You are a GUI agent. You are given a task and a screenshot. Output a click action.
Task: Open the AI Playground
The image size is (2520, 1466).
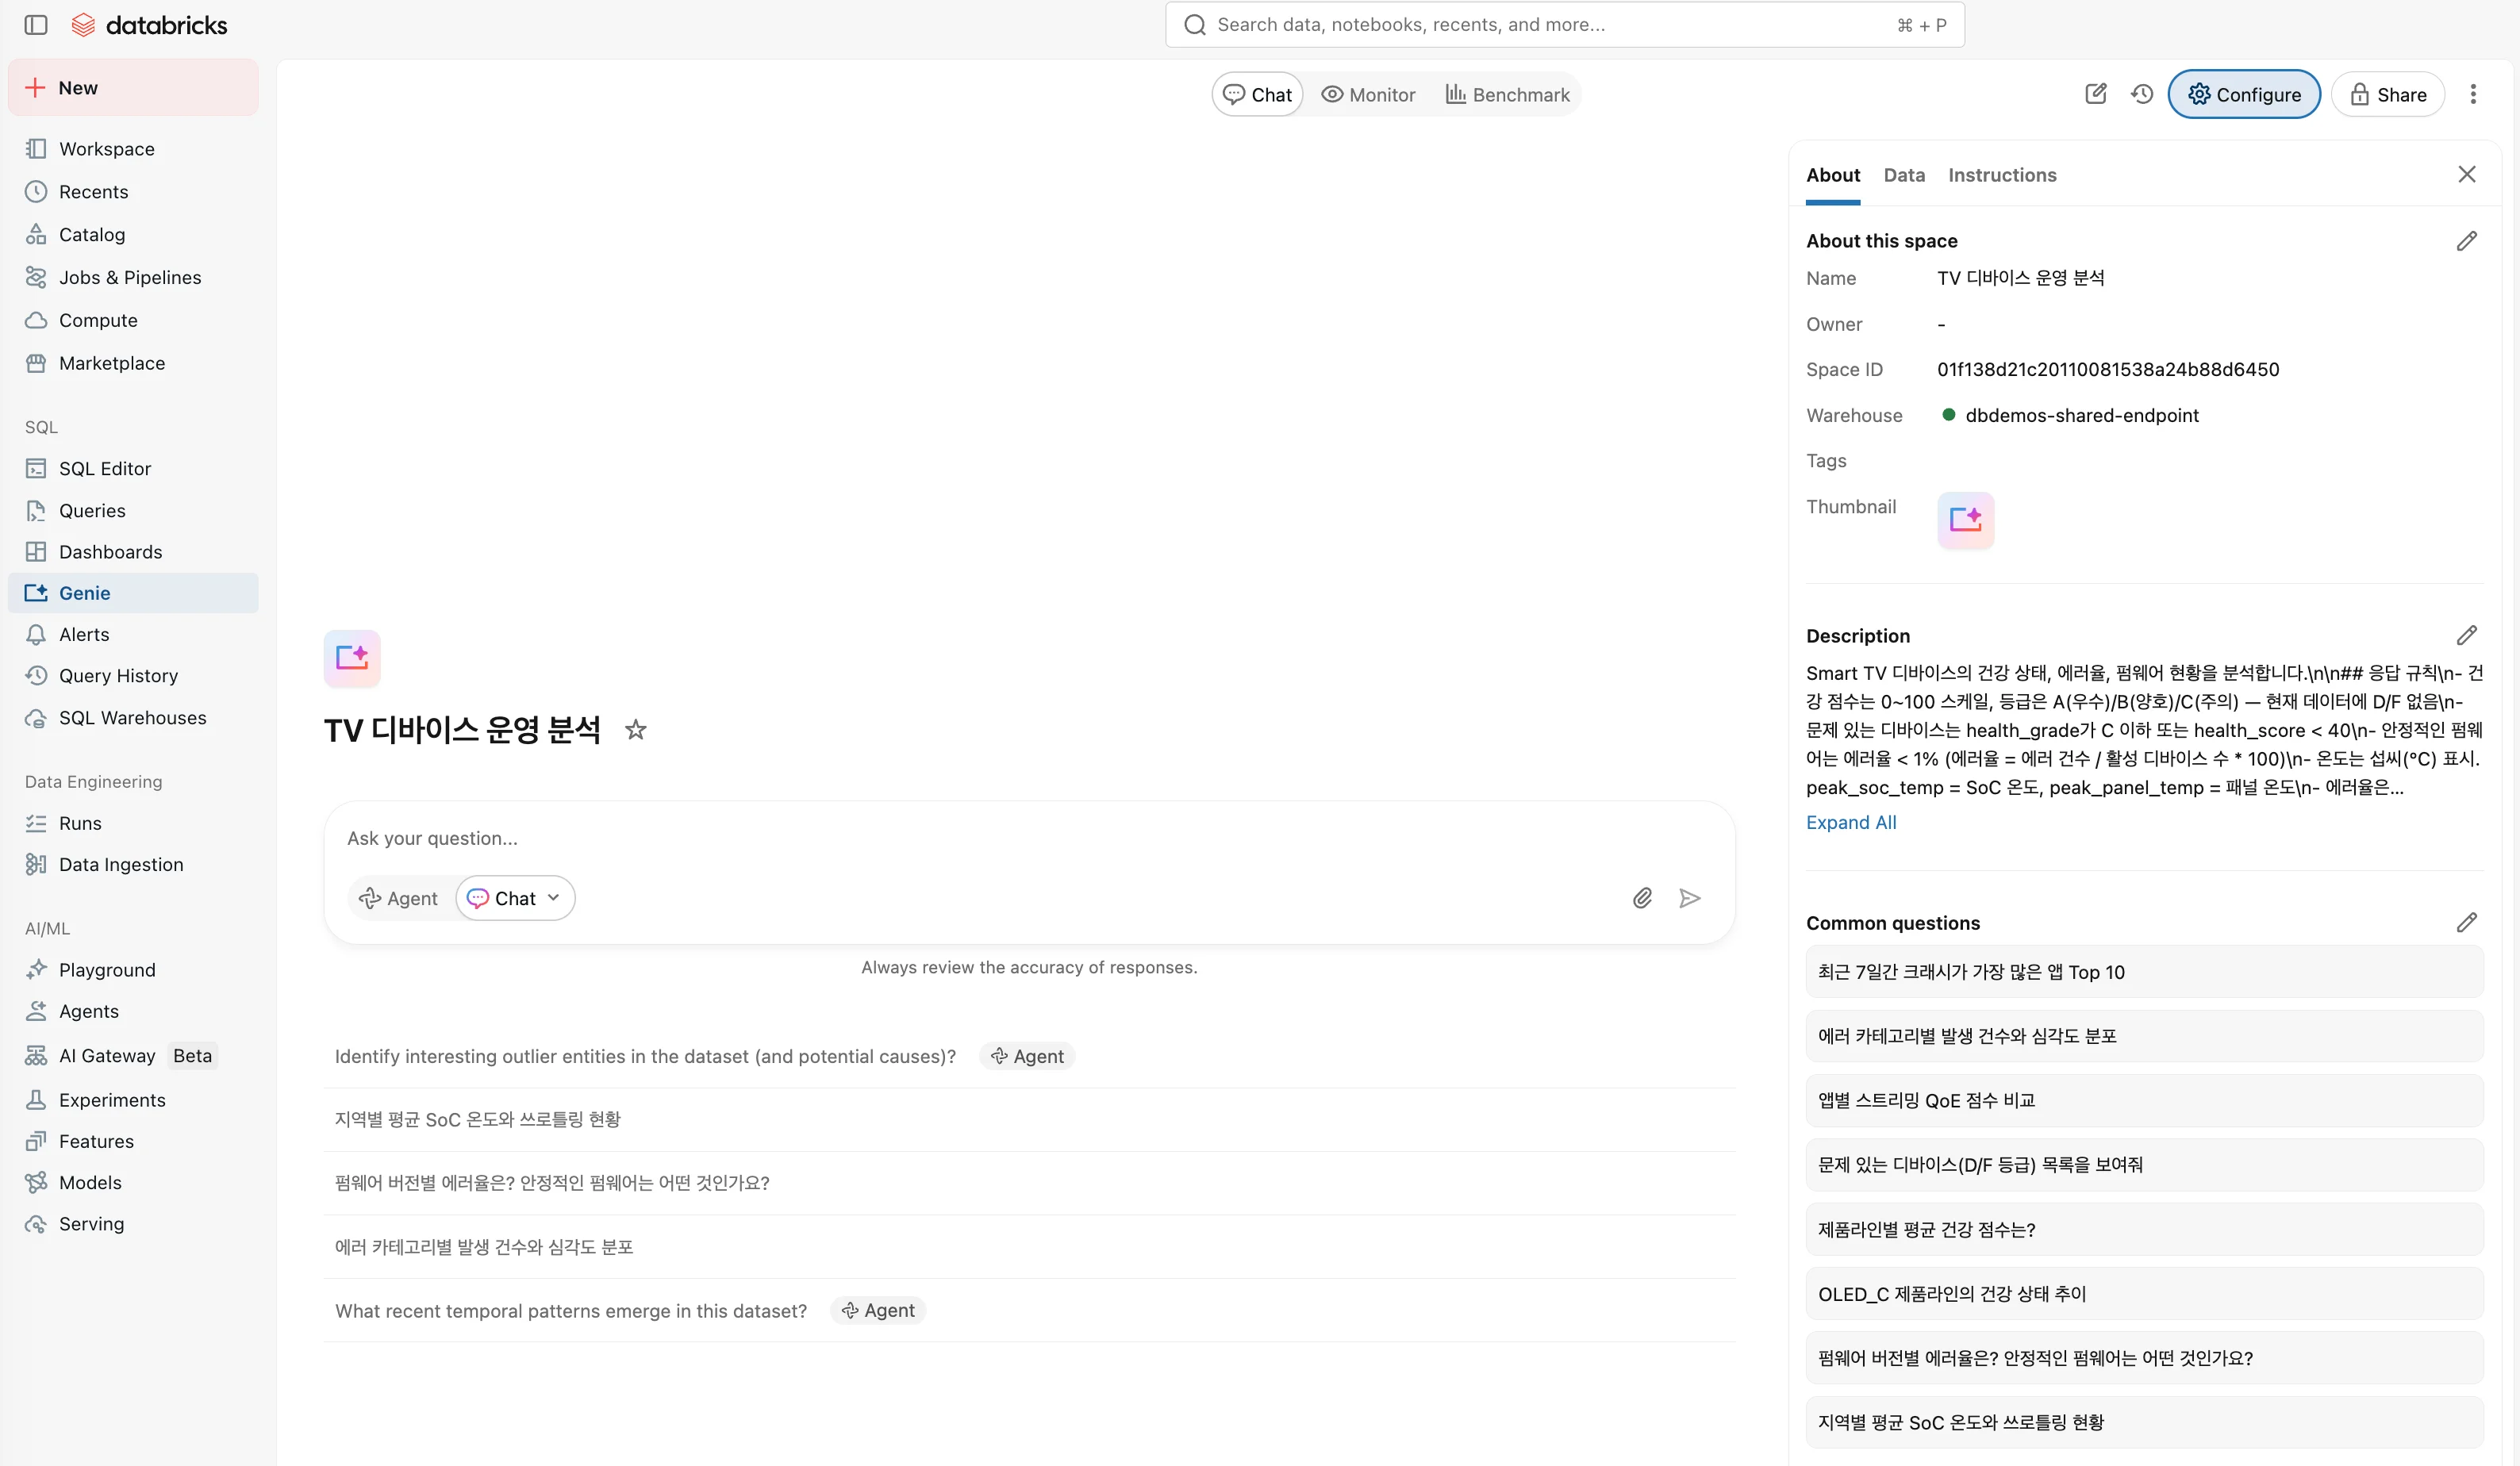(x=133, y=970)
